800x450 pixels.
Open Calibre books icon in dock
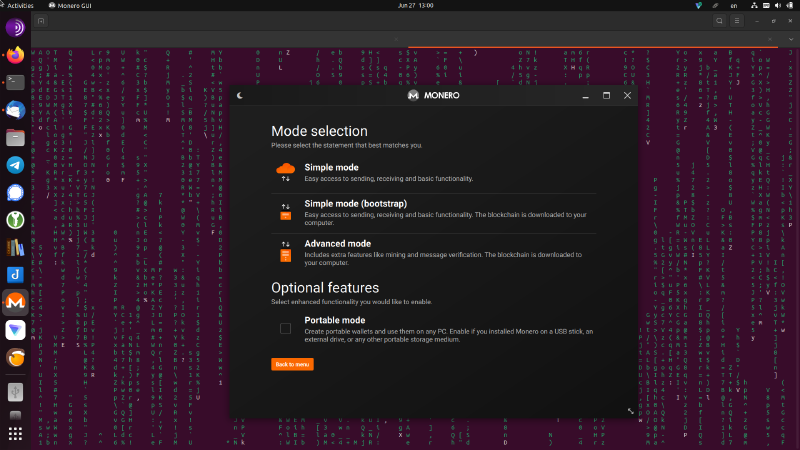tap(15, 247)
